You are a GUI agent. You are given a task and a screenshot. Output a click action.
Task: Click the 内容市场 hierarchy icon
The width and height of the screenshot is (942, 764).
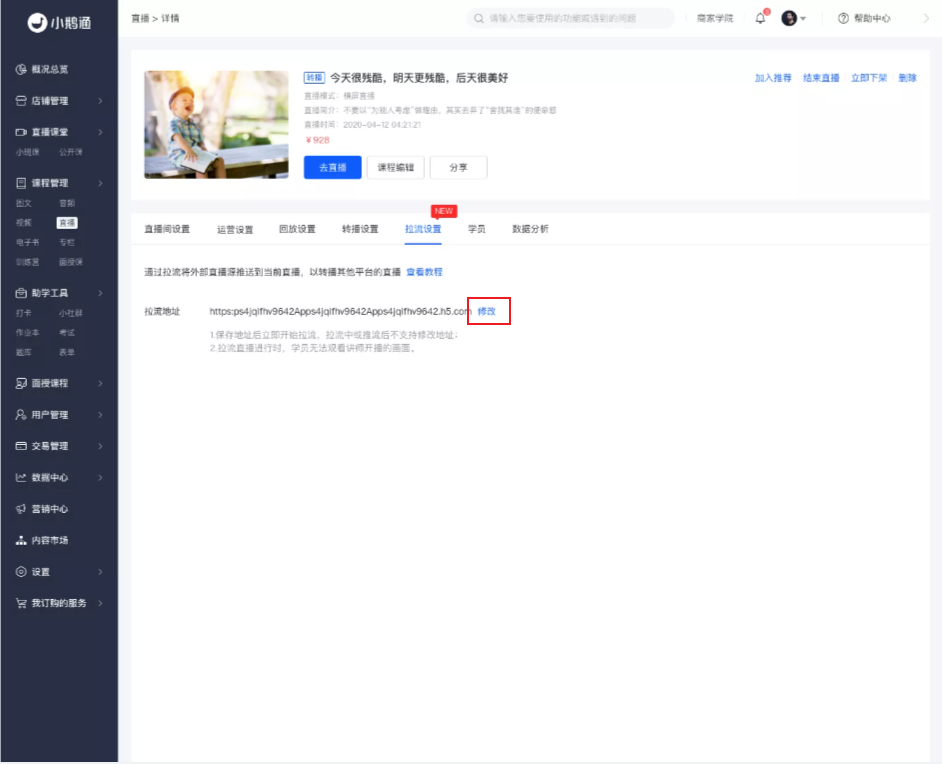pos(21,540)
